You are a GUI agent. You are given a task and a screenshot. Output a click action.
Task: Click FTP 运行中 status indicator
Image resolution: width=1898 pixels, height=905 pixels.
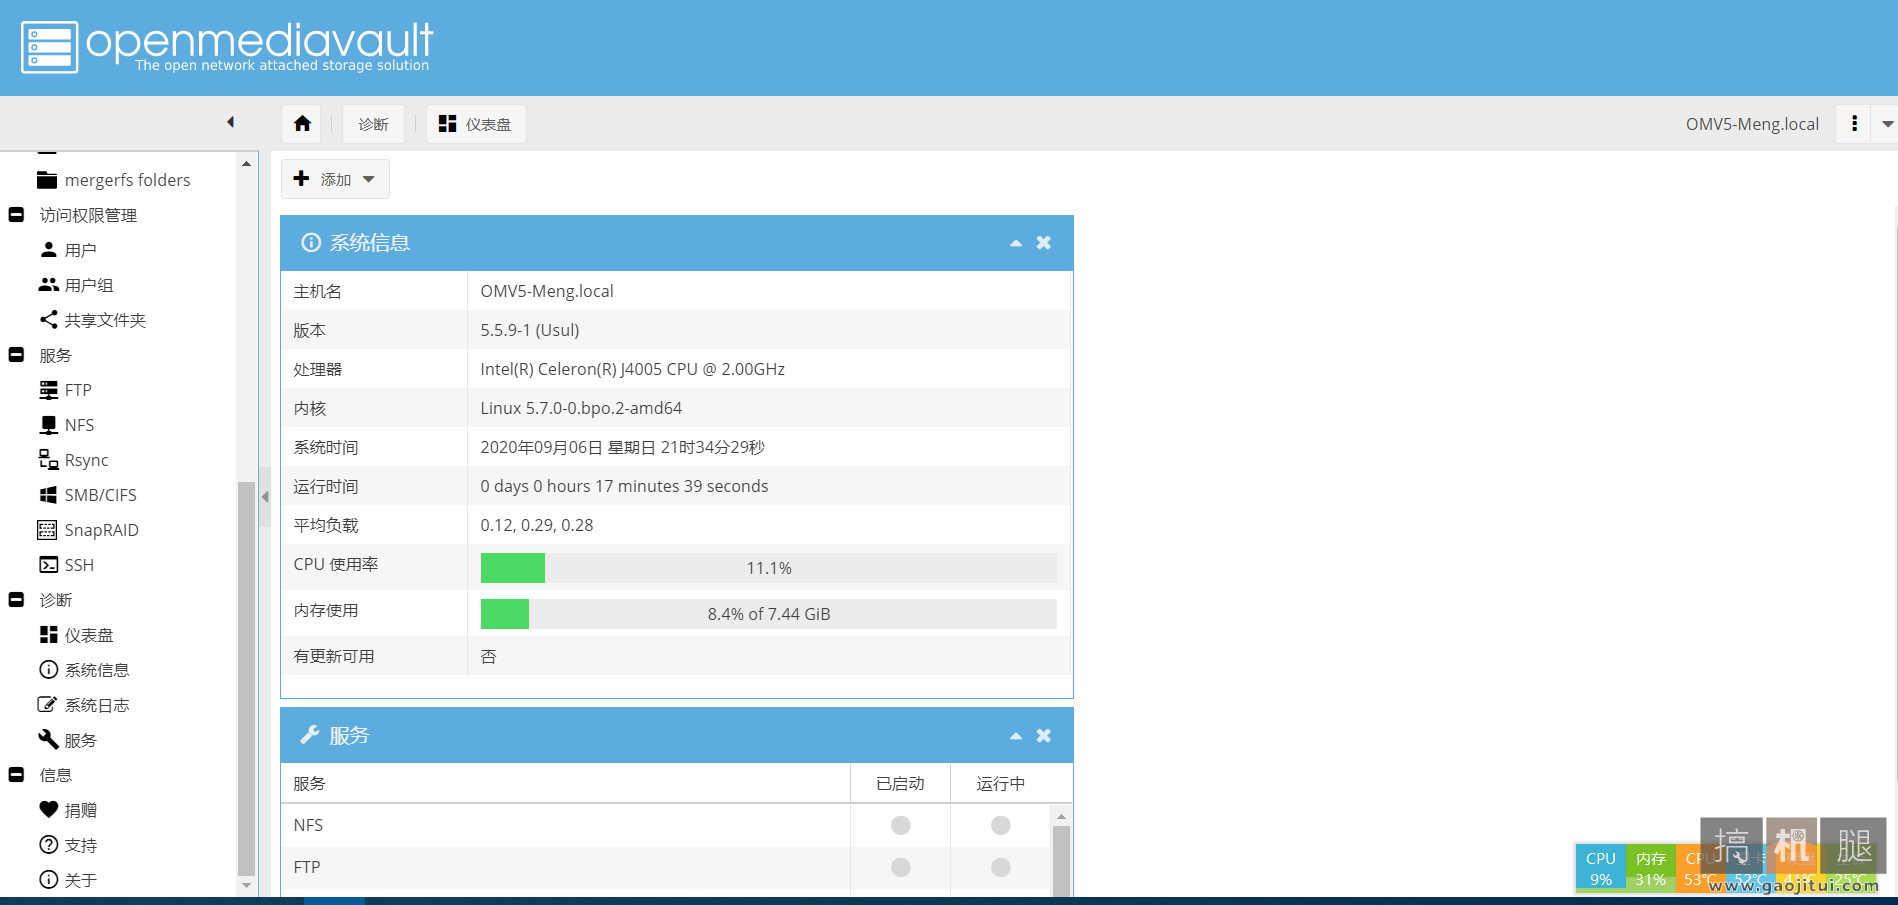coord(1001,867)
